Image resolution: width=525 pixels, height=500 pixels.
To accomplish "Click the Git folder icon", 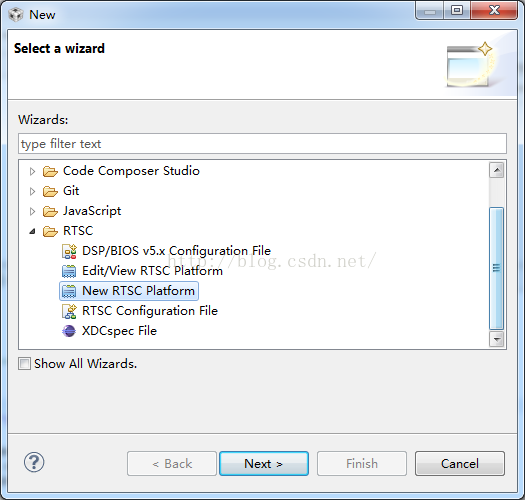I will (50, 191).
